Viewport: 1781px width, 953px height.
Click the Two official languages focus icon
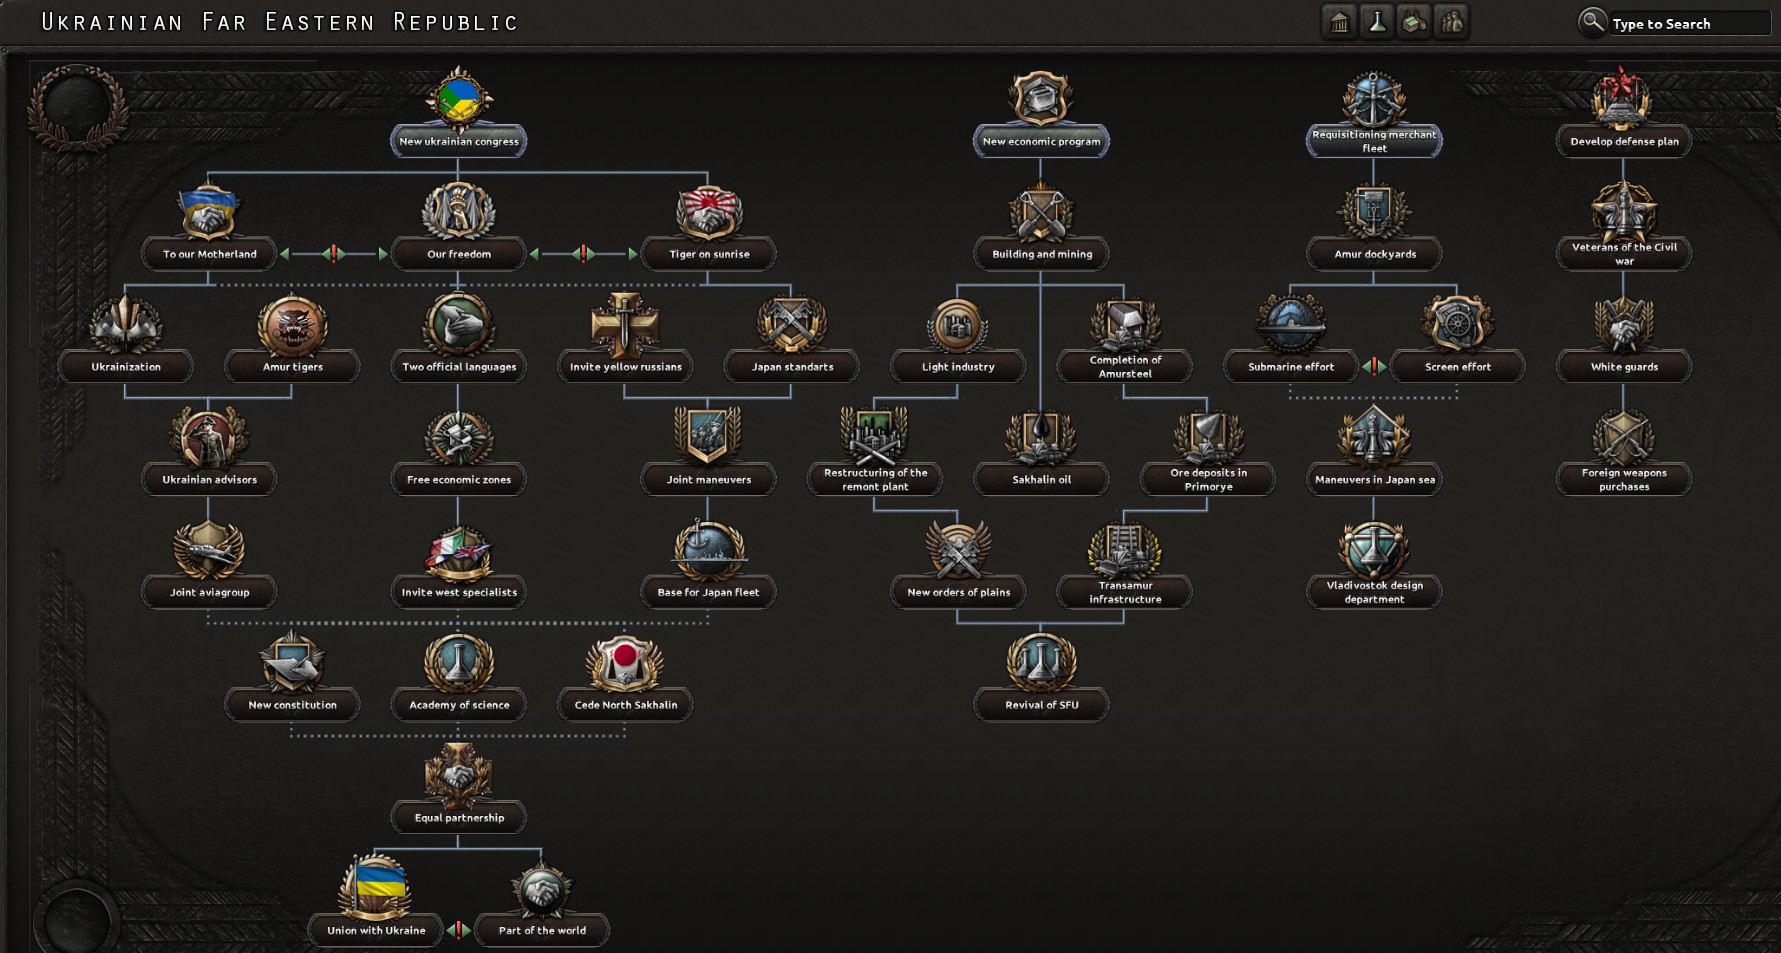[459, 325]
